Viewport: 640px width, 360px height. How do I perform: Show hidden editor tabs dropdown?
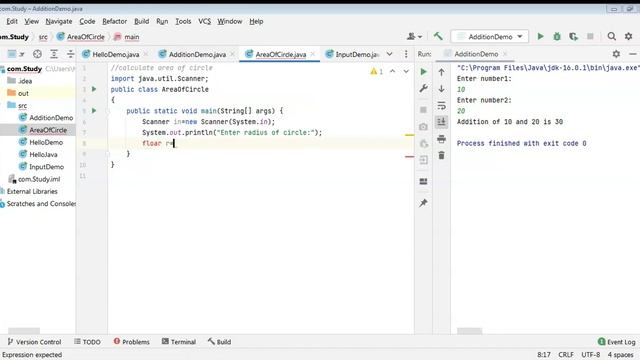(389, 54)
